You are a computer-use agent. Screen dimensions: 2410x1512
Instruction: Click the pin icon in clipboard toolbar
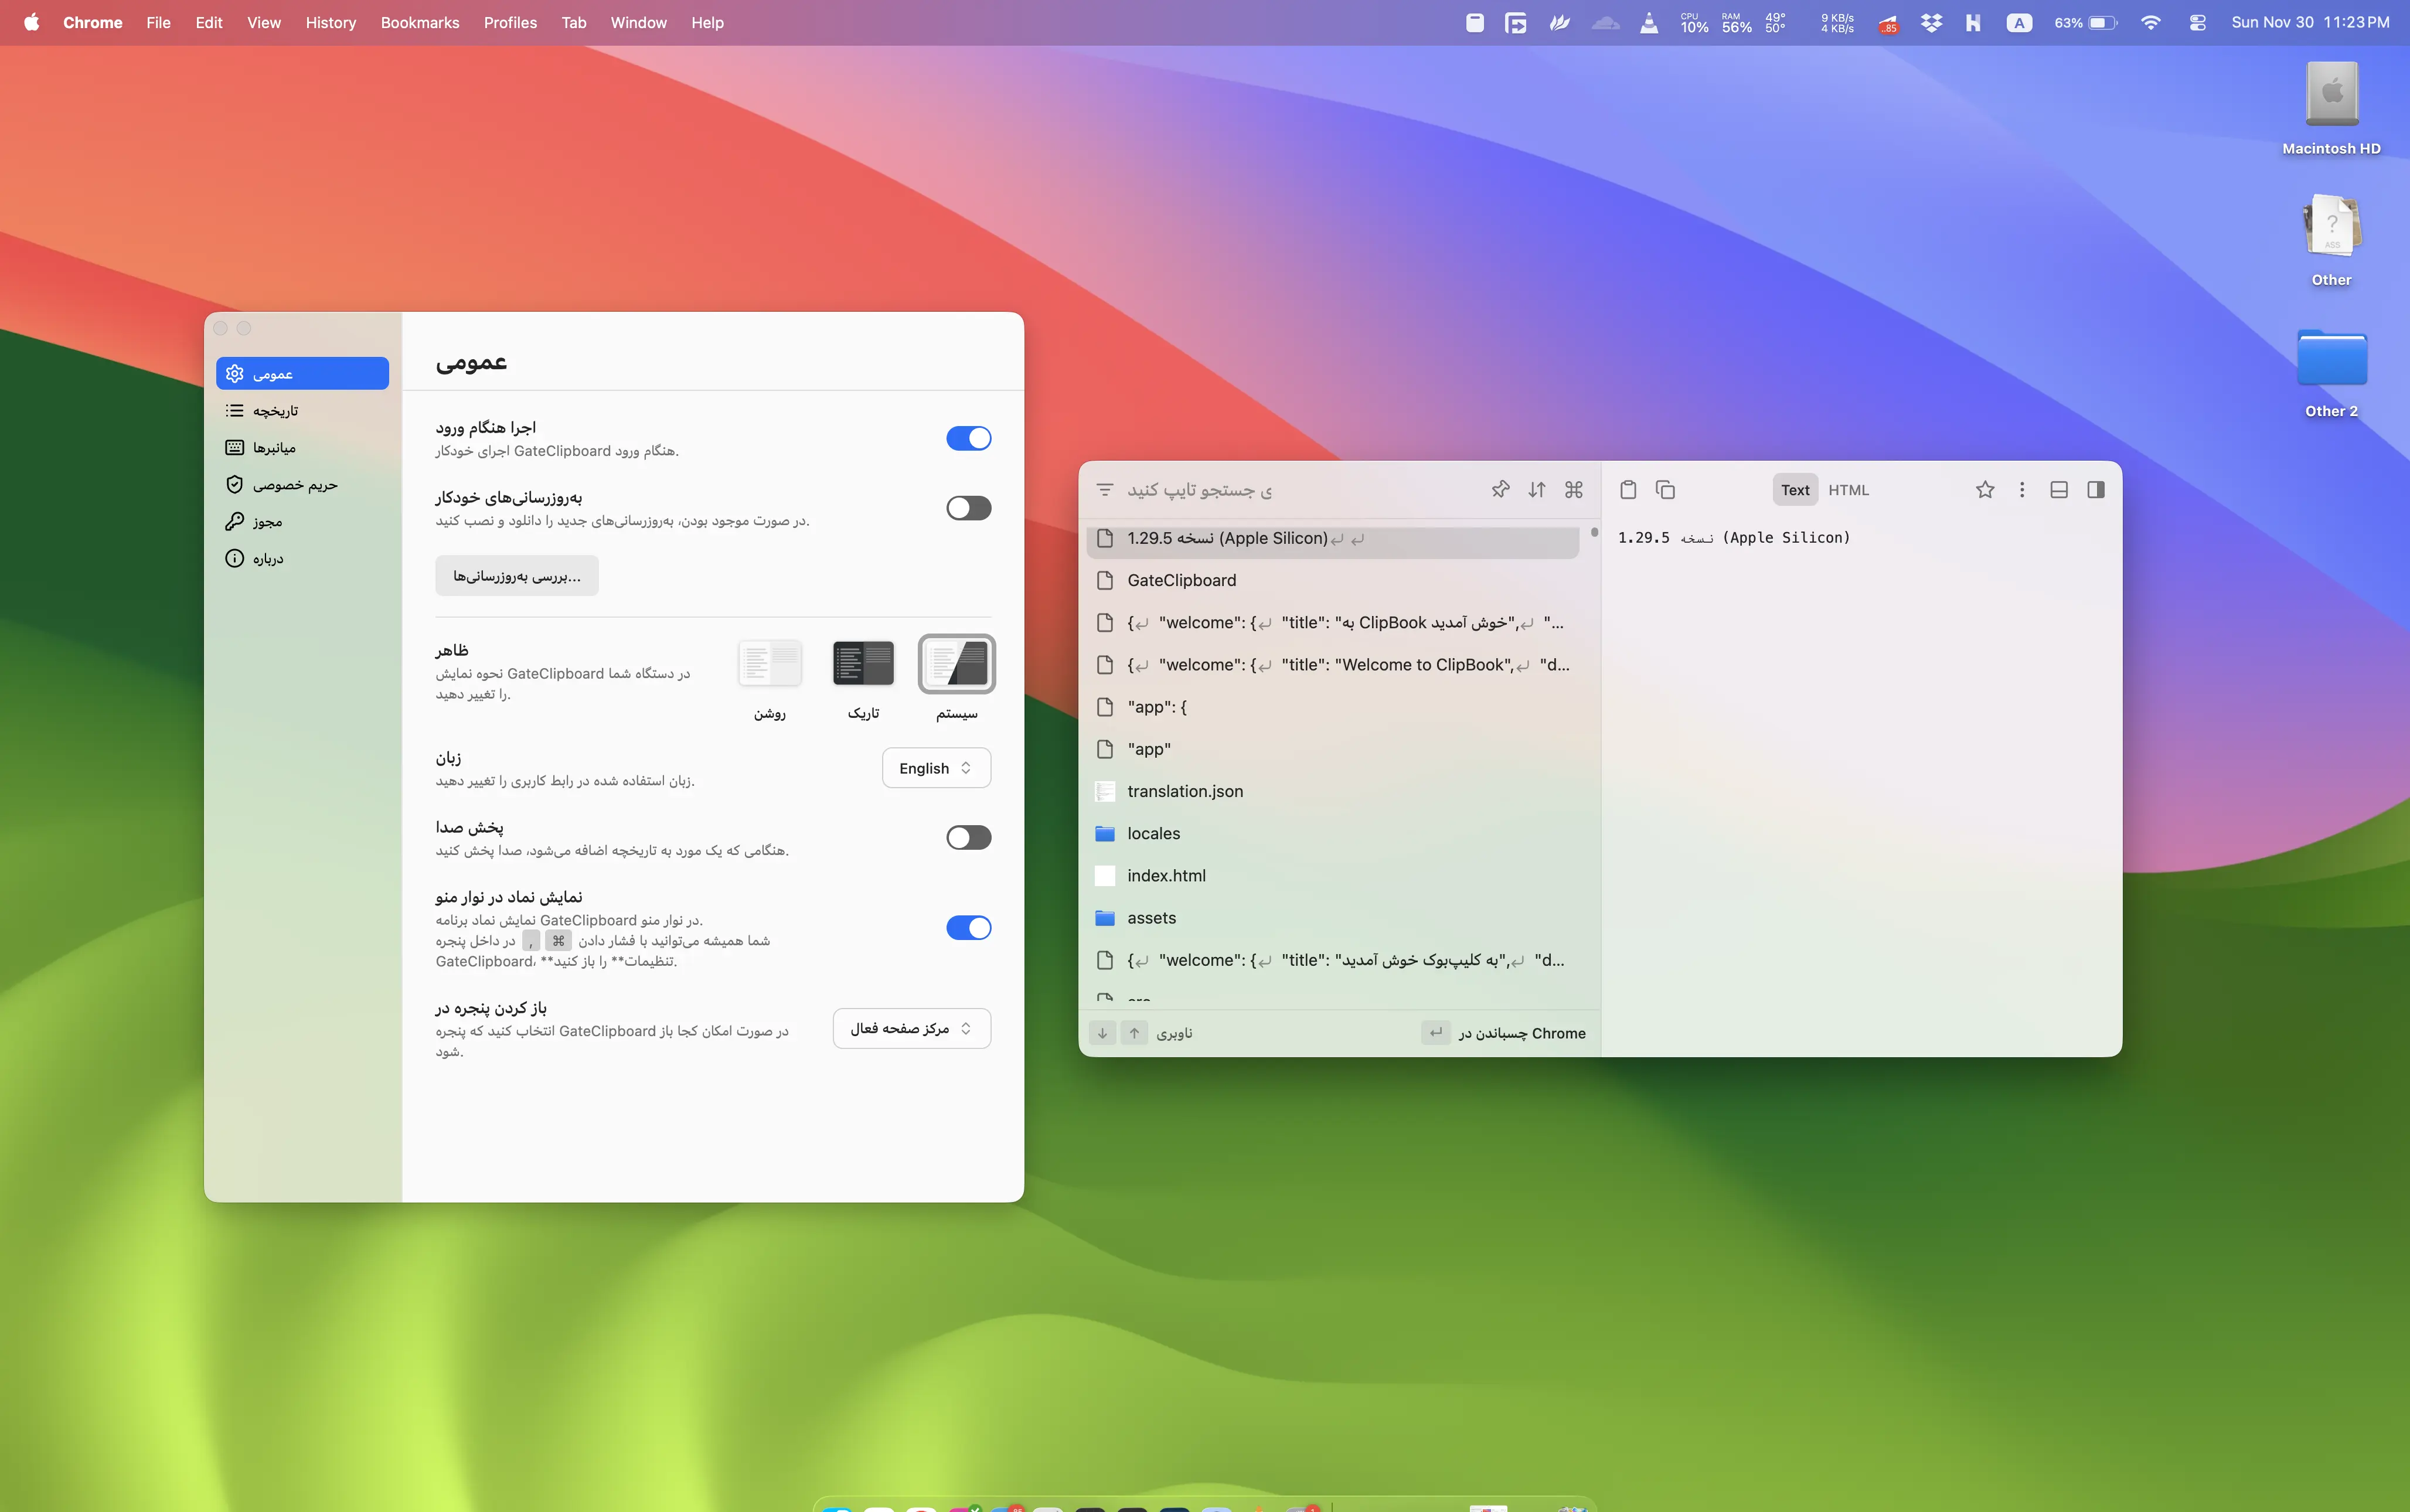coord(1500,489)
